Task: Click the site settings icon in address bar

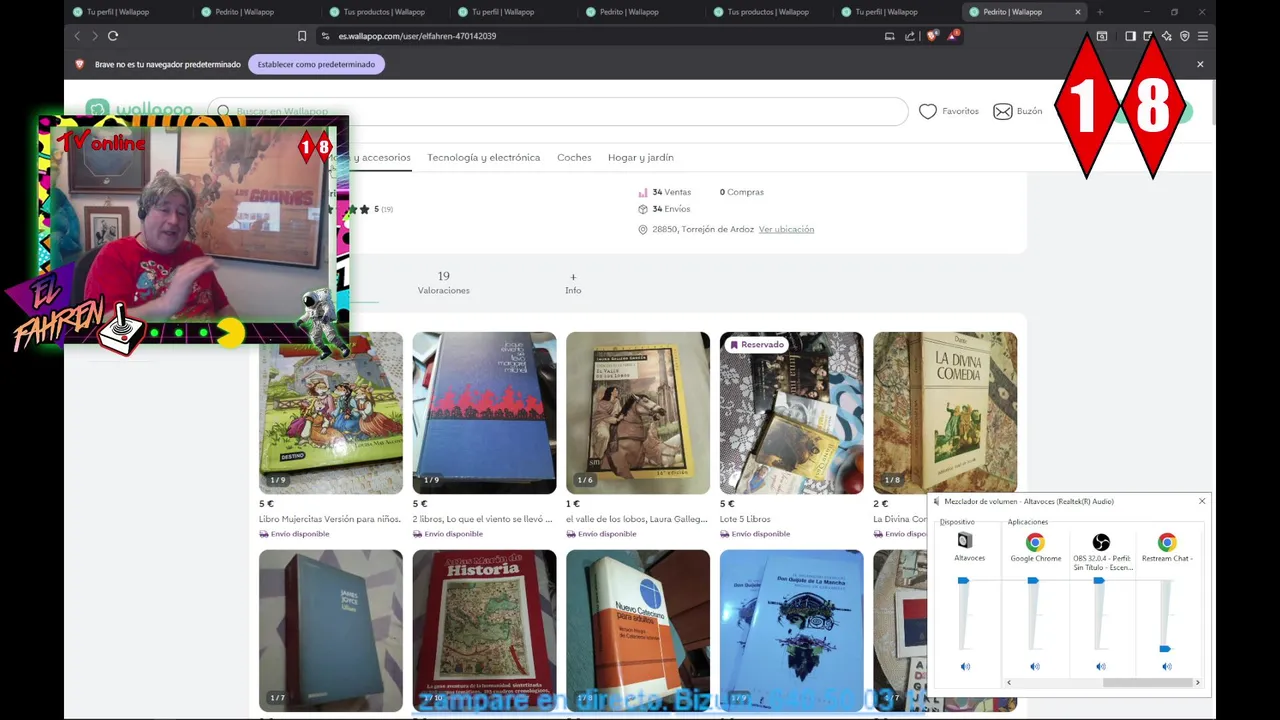Action: click(325, 36)
